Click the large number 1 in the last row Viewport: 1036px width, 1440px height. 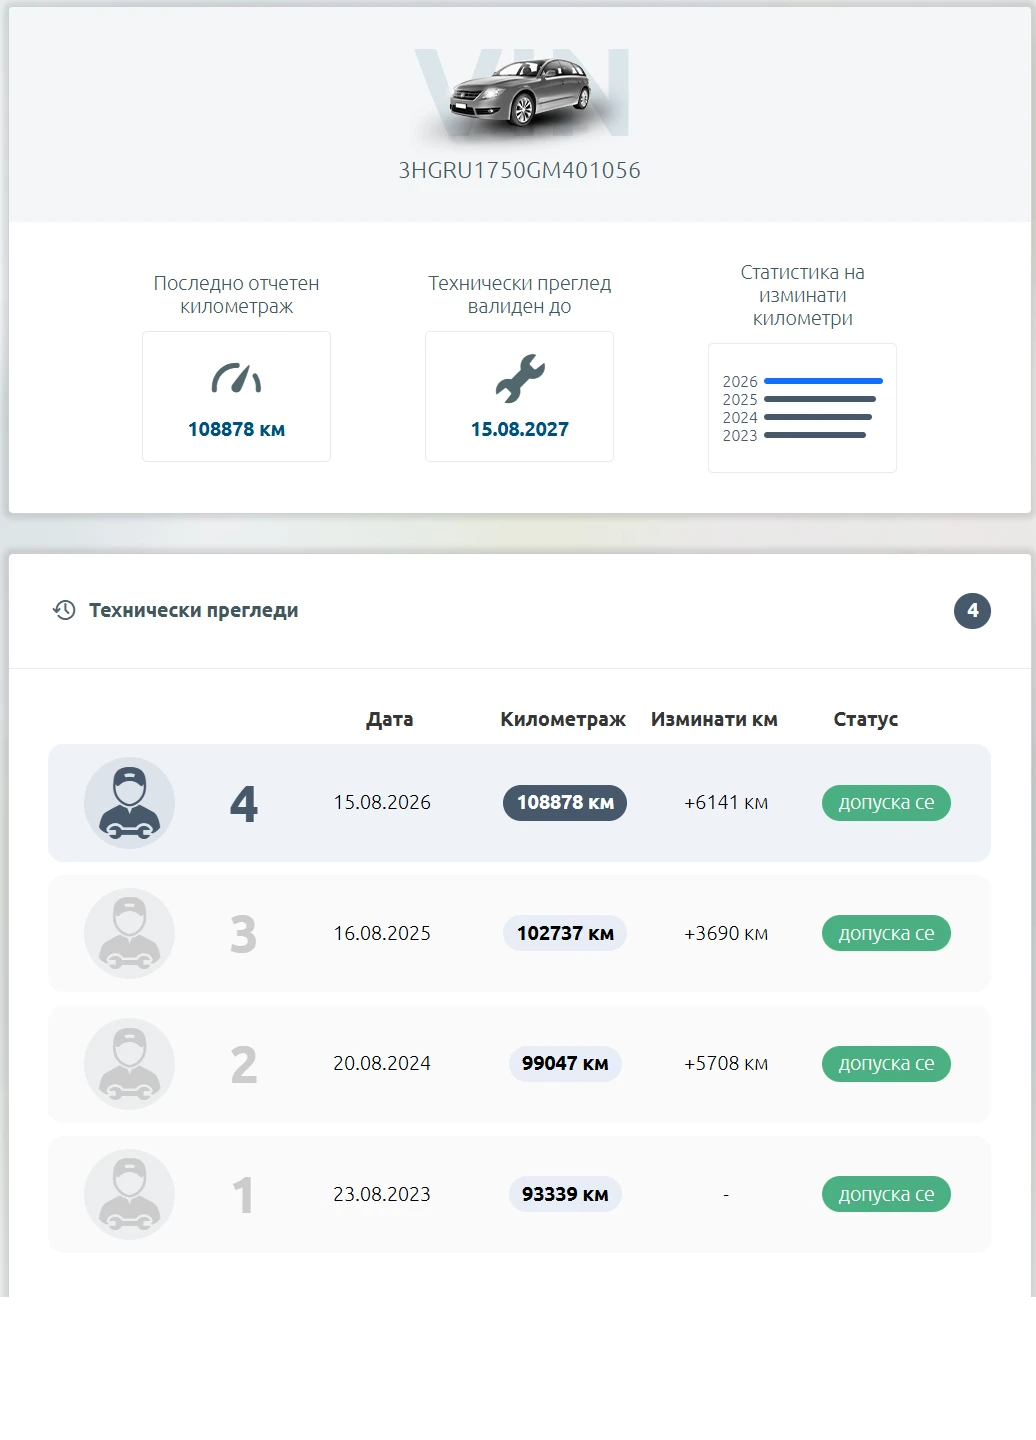244,1195
